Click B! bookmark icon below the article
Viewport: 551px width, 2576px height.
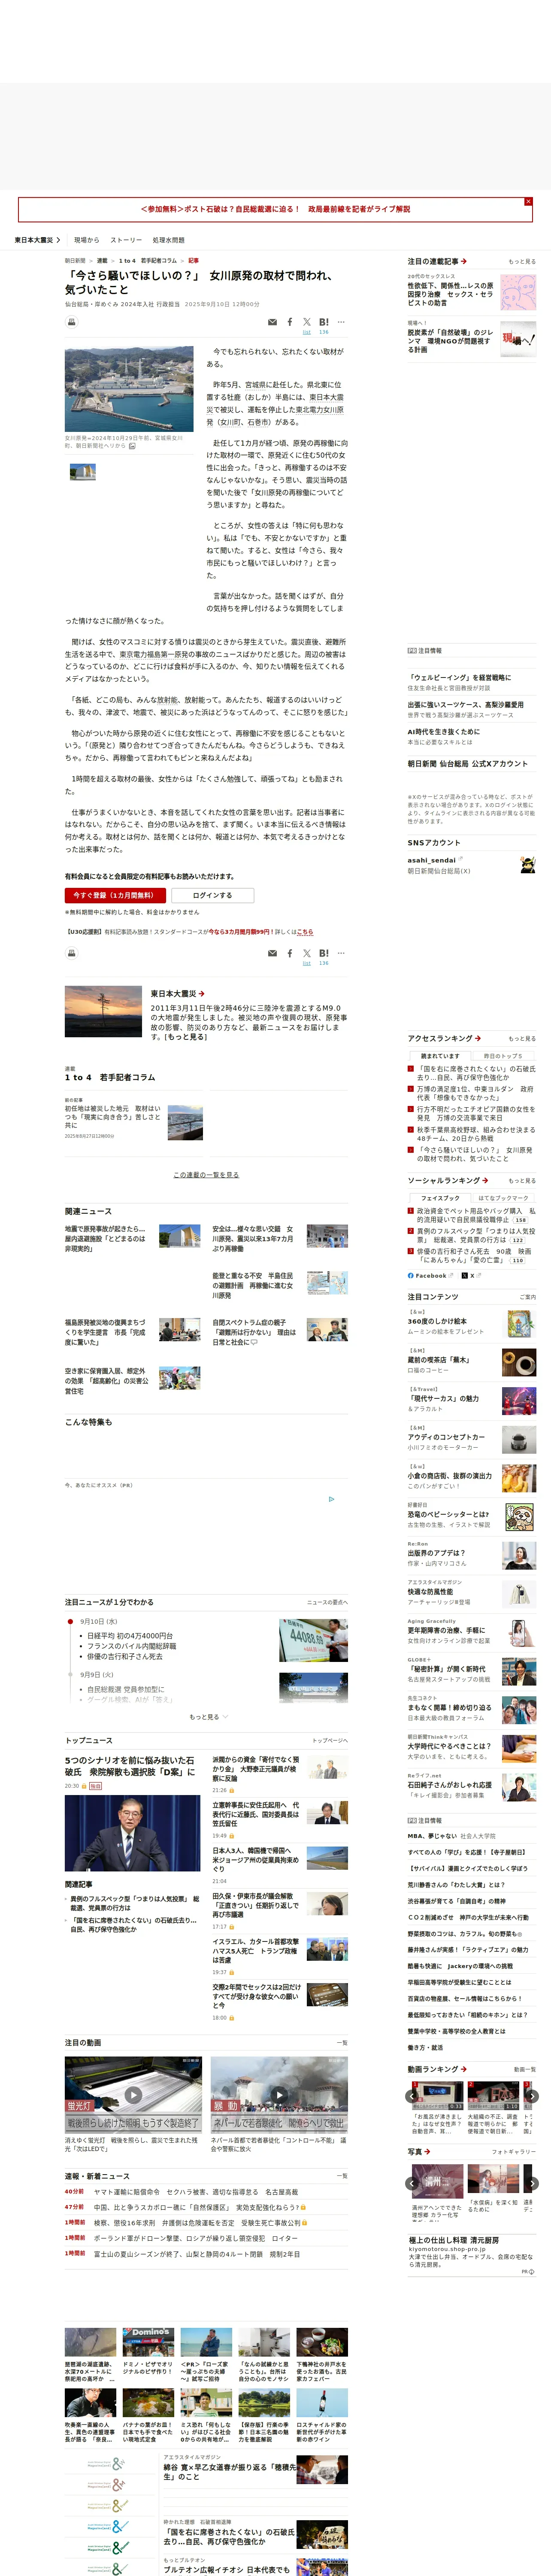click(x=324, y=953)
